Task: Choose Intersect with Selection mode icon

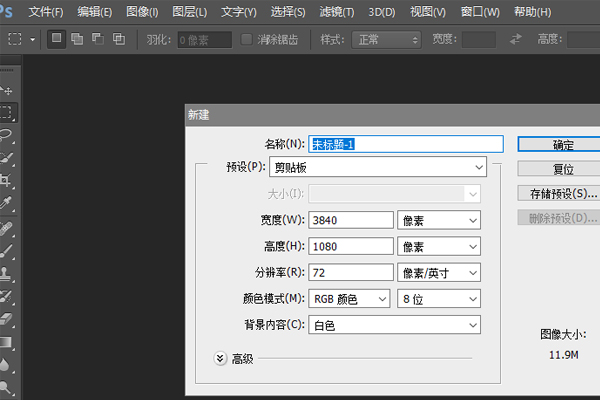Action: point(119,39)
